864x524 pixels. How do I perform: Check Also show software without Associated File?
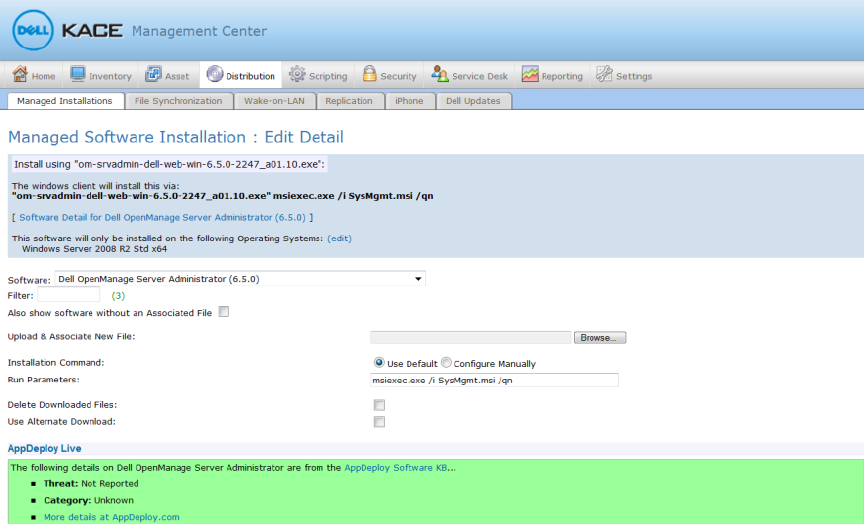click(x=224, y=312)
